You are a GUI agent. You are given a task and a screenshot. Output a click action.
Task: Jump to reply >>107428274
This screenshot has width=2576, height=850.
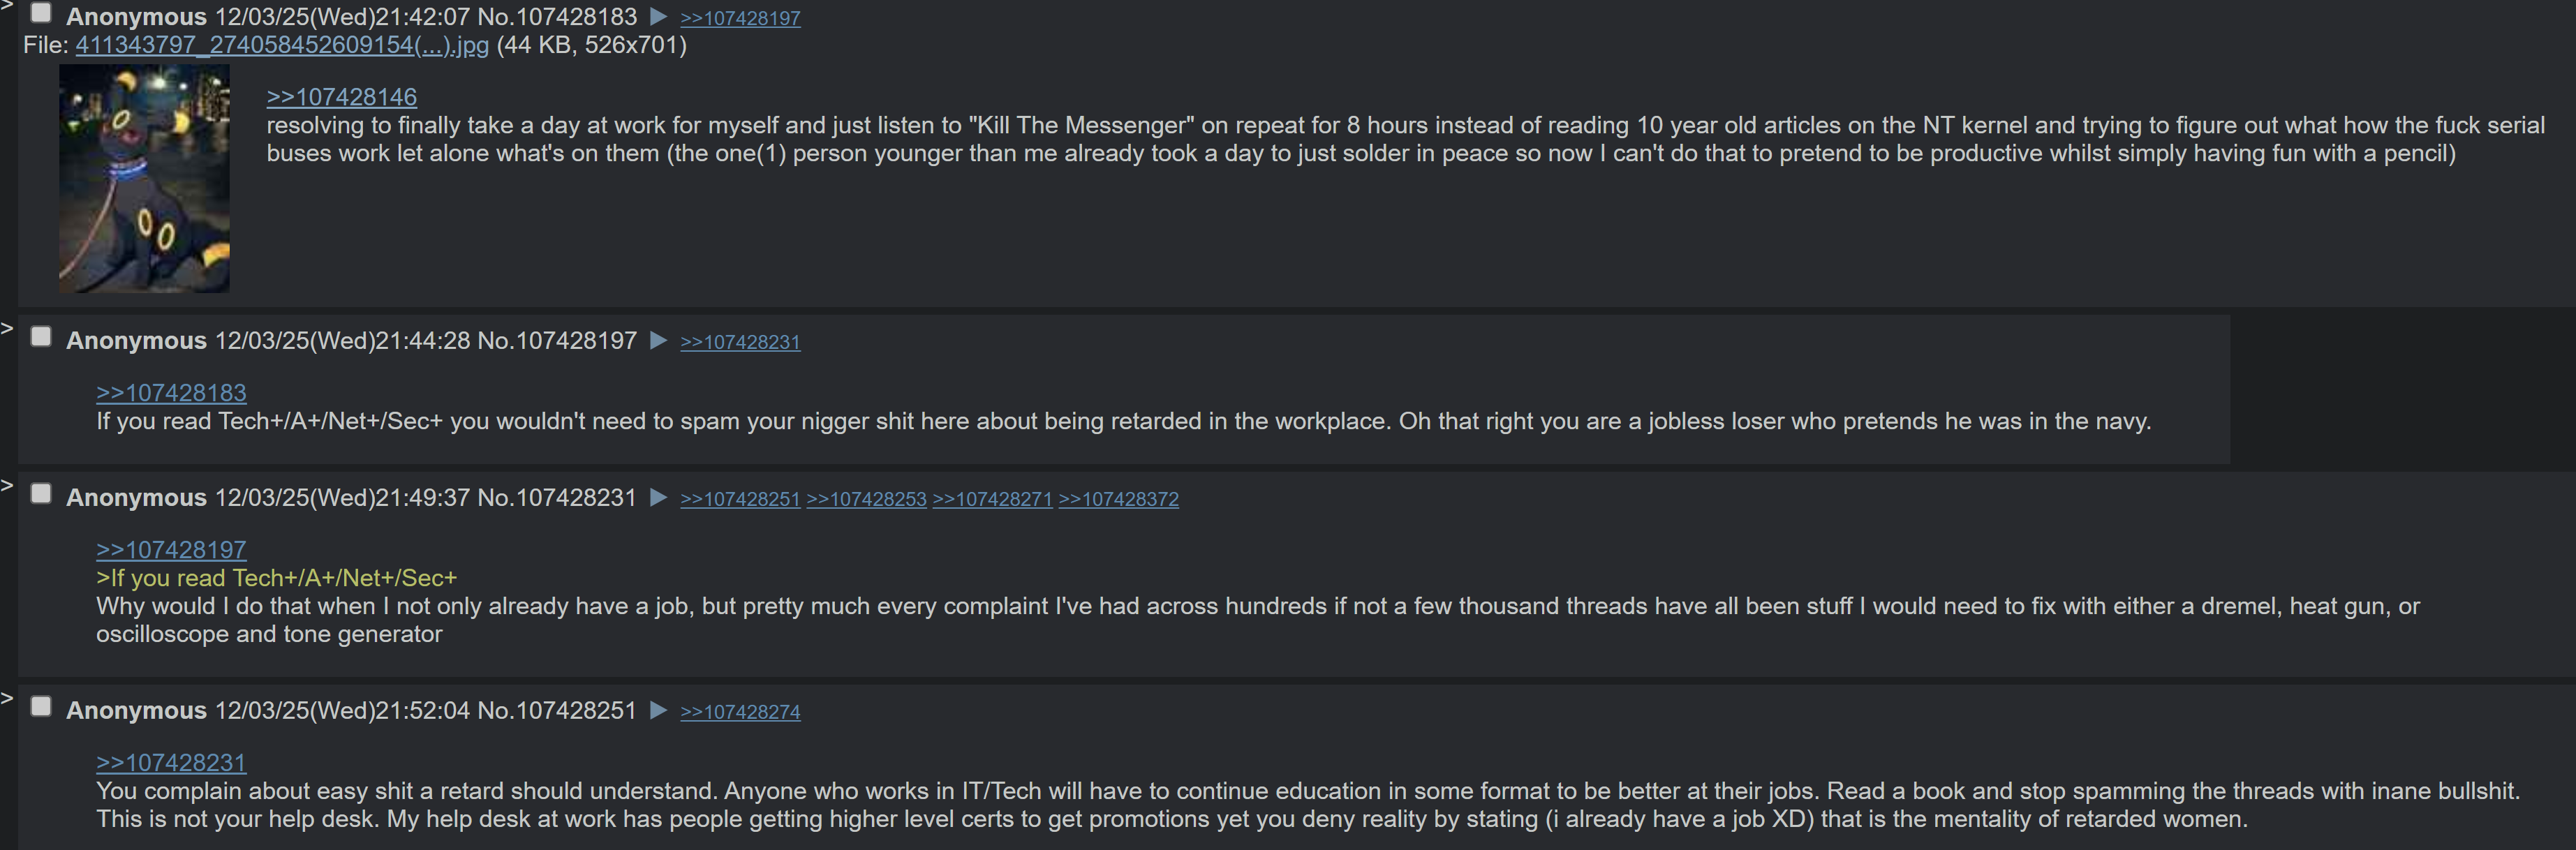(740, 712)
